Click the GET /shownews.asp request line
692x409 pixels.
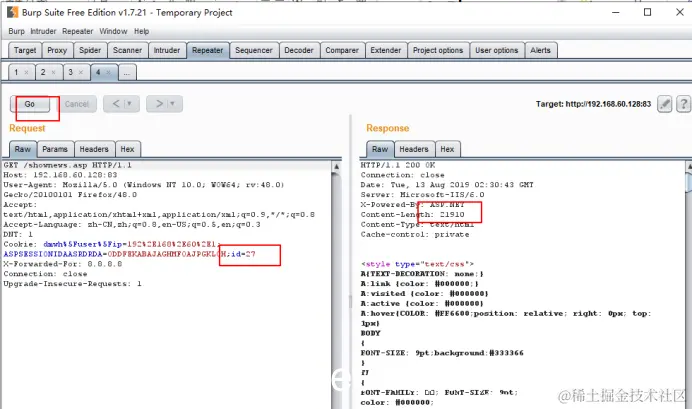click(x=68, y=165)
